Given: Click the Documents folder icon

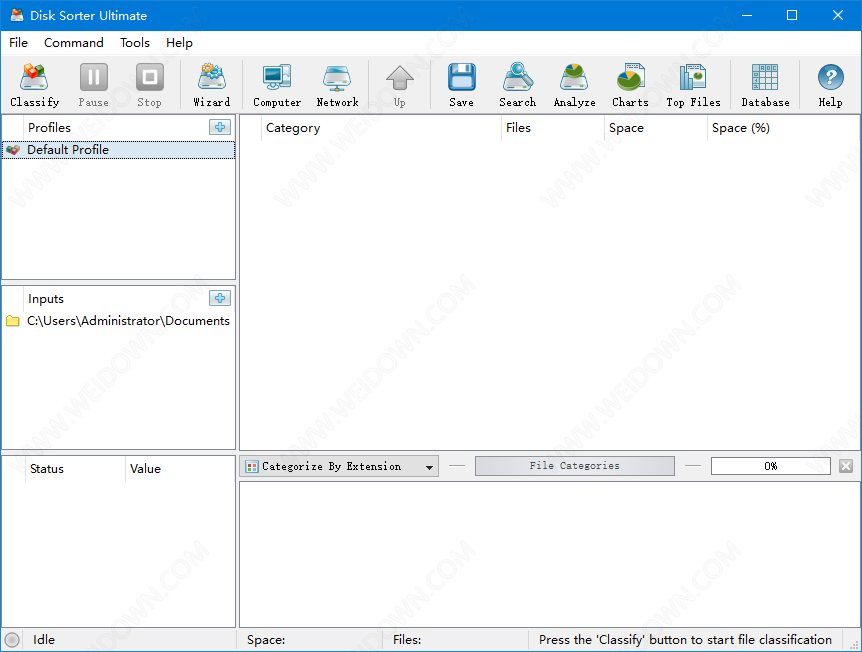Looking at the screenshot, I should click(13, 321).
